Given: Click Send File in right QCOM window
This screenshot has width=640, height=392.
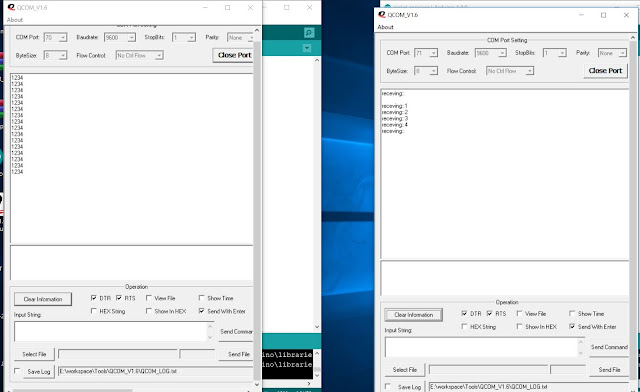Looking at the screenshot, I should click(609, 370).
